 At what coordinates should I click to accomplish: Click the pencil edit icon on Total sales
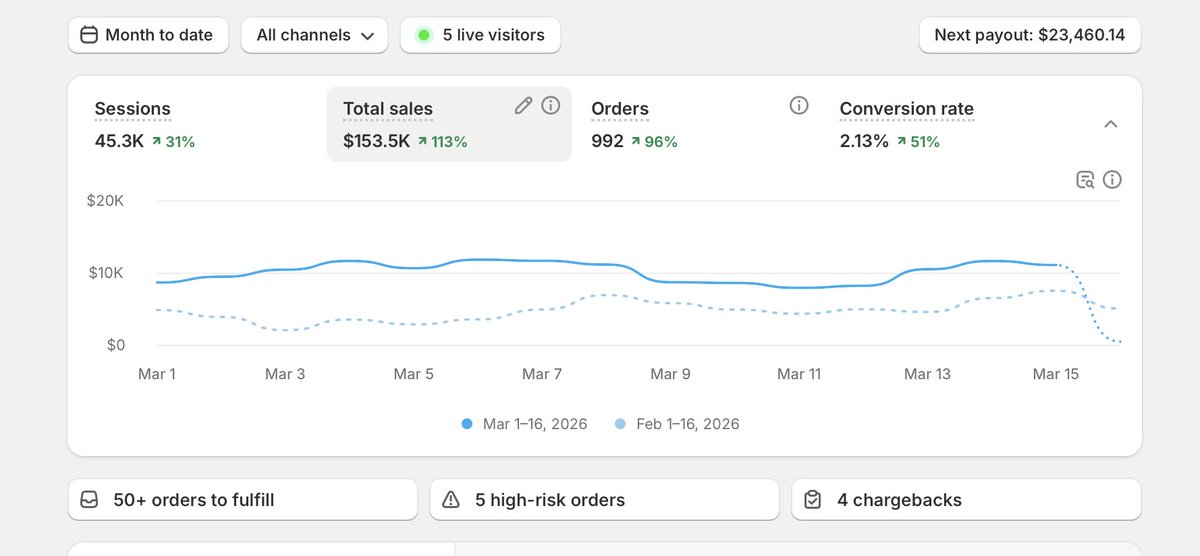pyautogui.click(x=523, y=105)
